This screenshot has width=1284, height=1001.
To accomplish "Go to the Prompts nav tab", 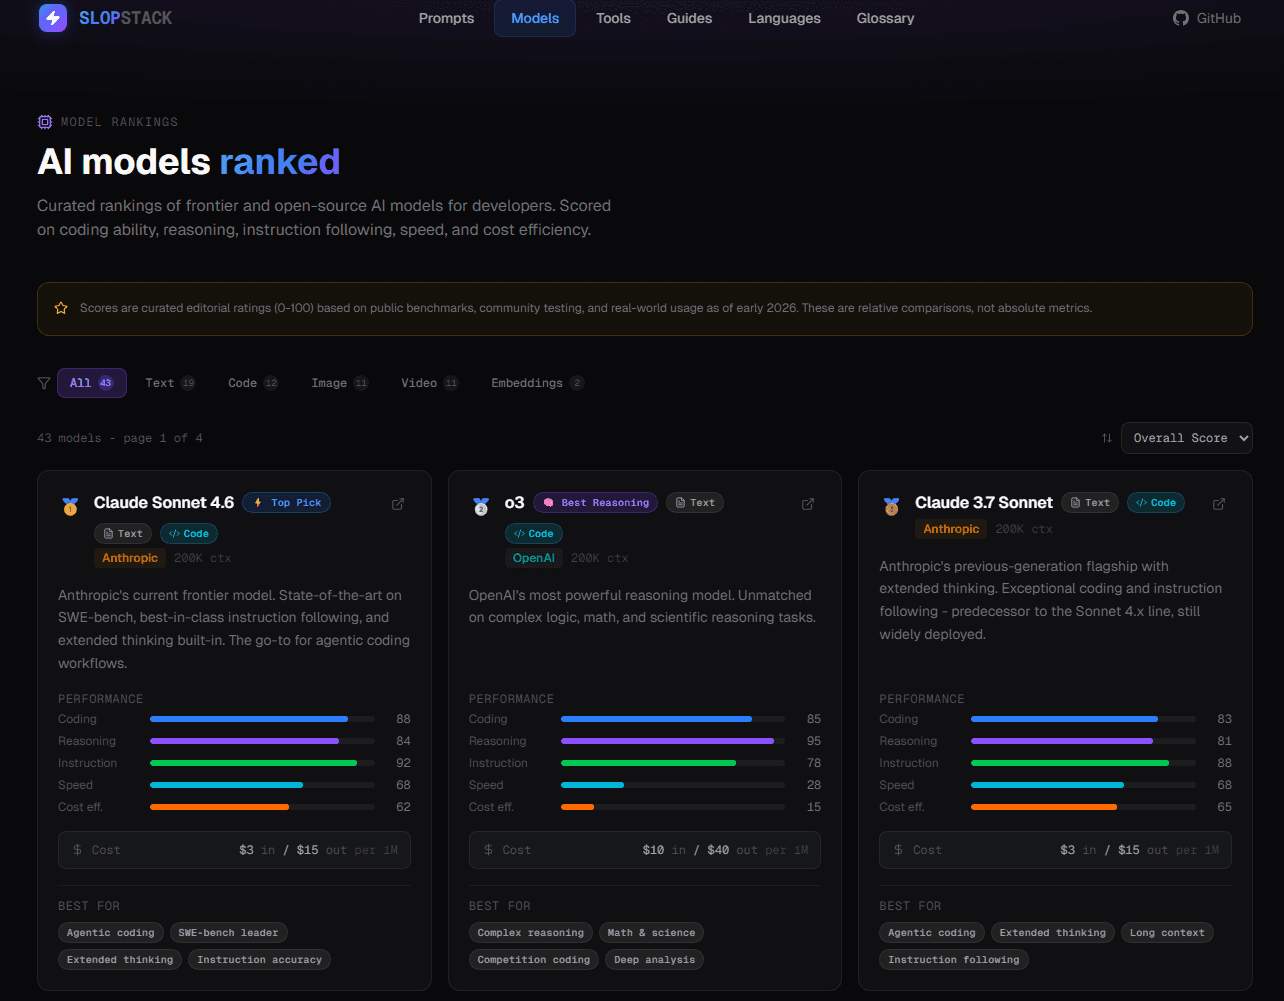I will (x=446, y=18).
